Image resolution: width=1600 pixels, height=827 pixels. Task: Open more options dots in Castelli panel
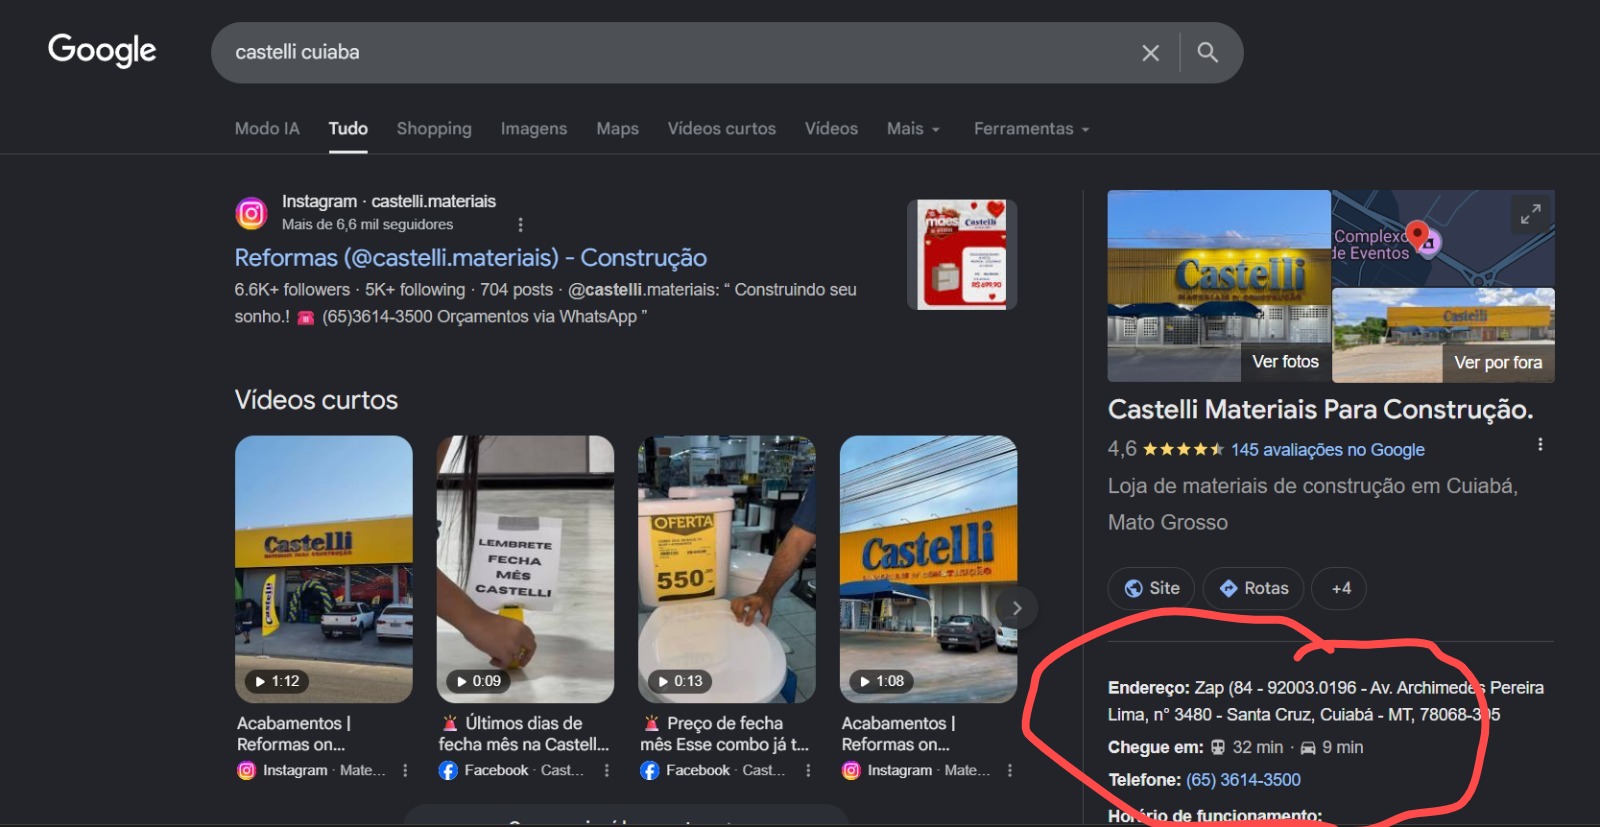pyautogui.click(x=1540, y=444)
